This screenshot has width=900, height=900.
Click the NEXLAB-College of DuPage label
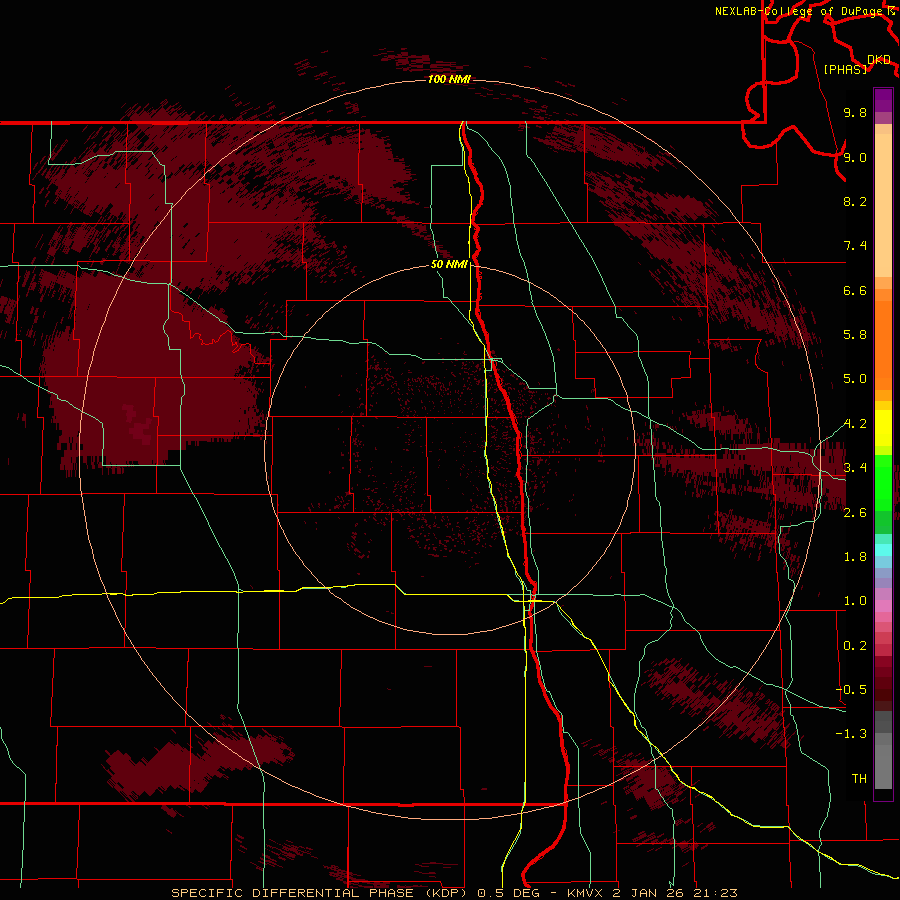click(800, 11)
